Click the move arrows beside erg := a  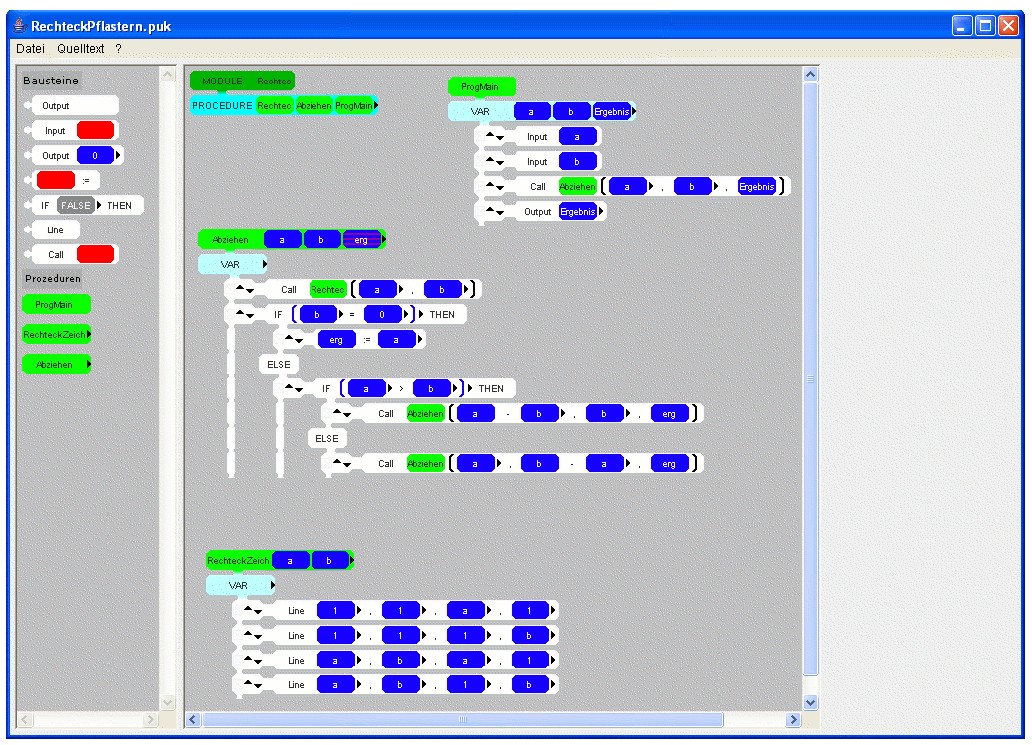click(x=294, y=340)
